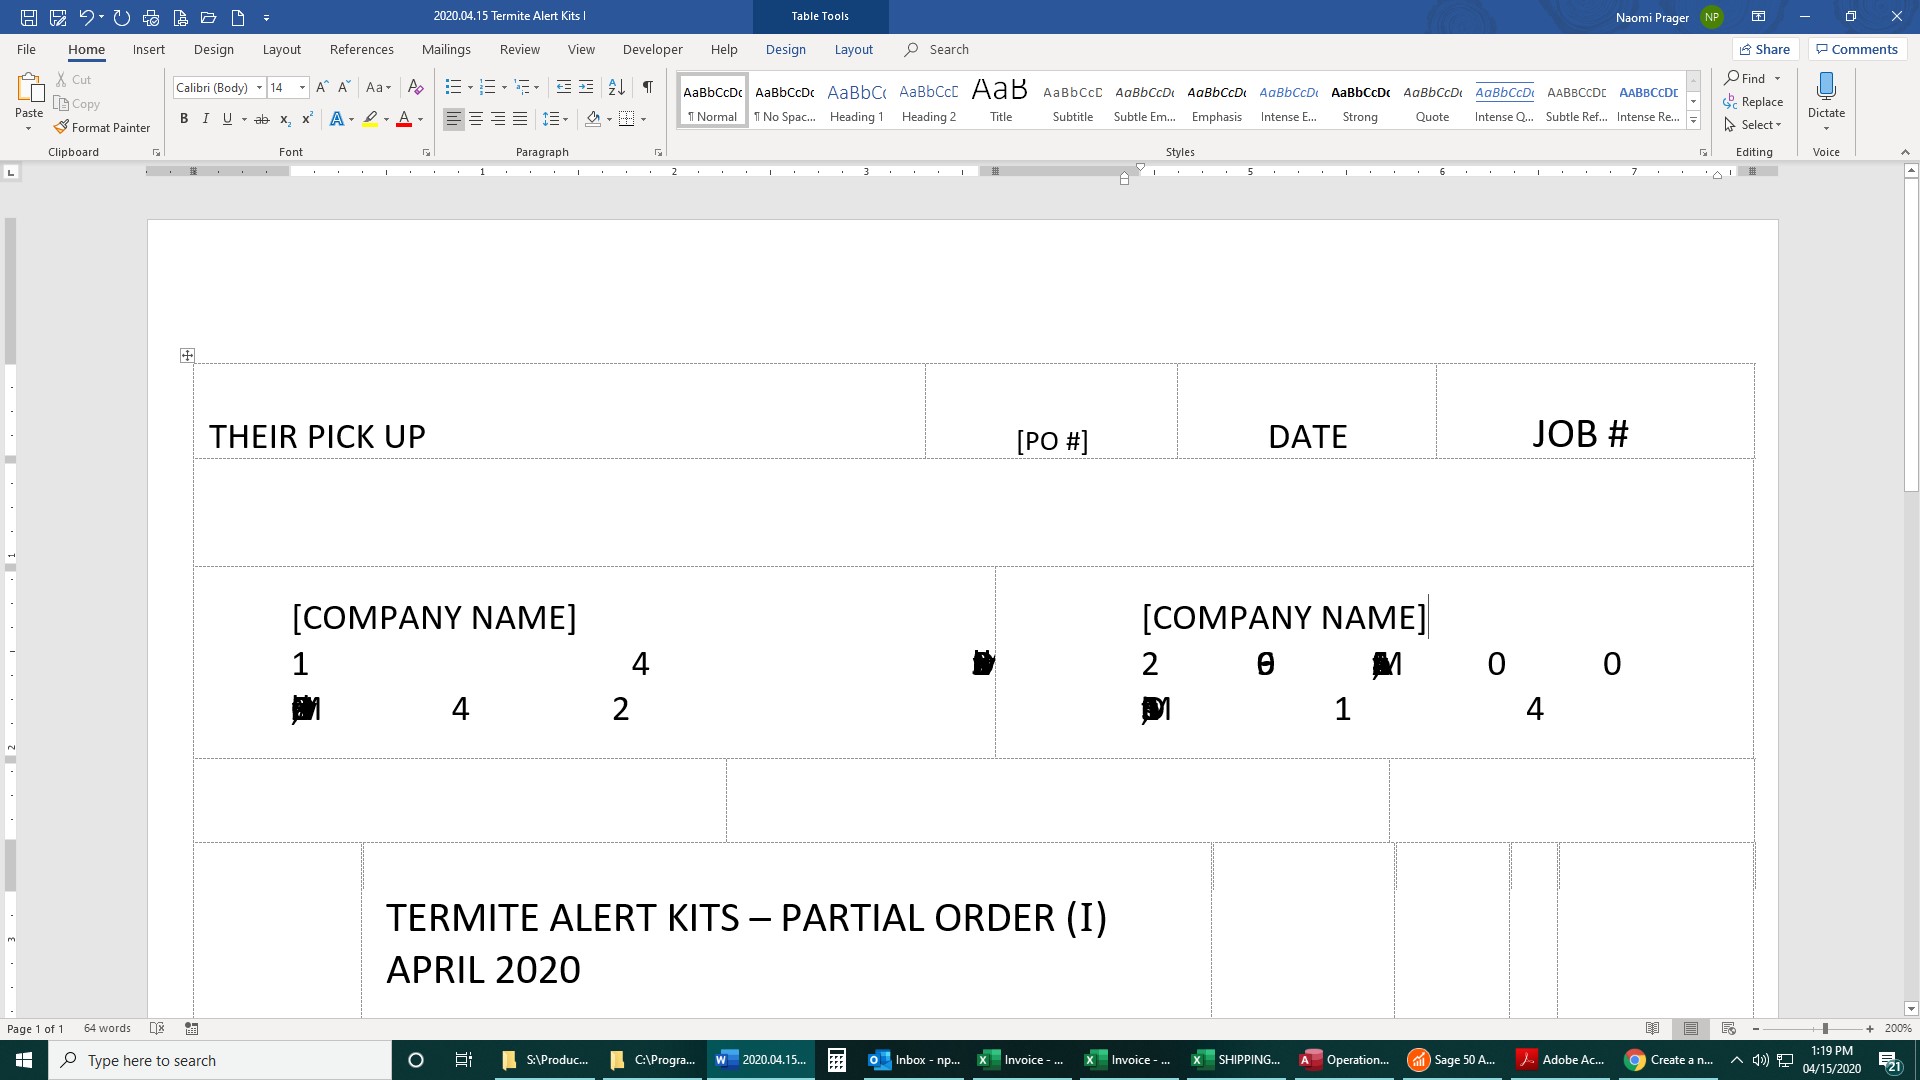The height and width of the screenshot is (1080, 1920).
Task: Toggle Underline formatting
Action: pos(227,119)
